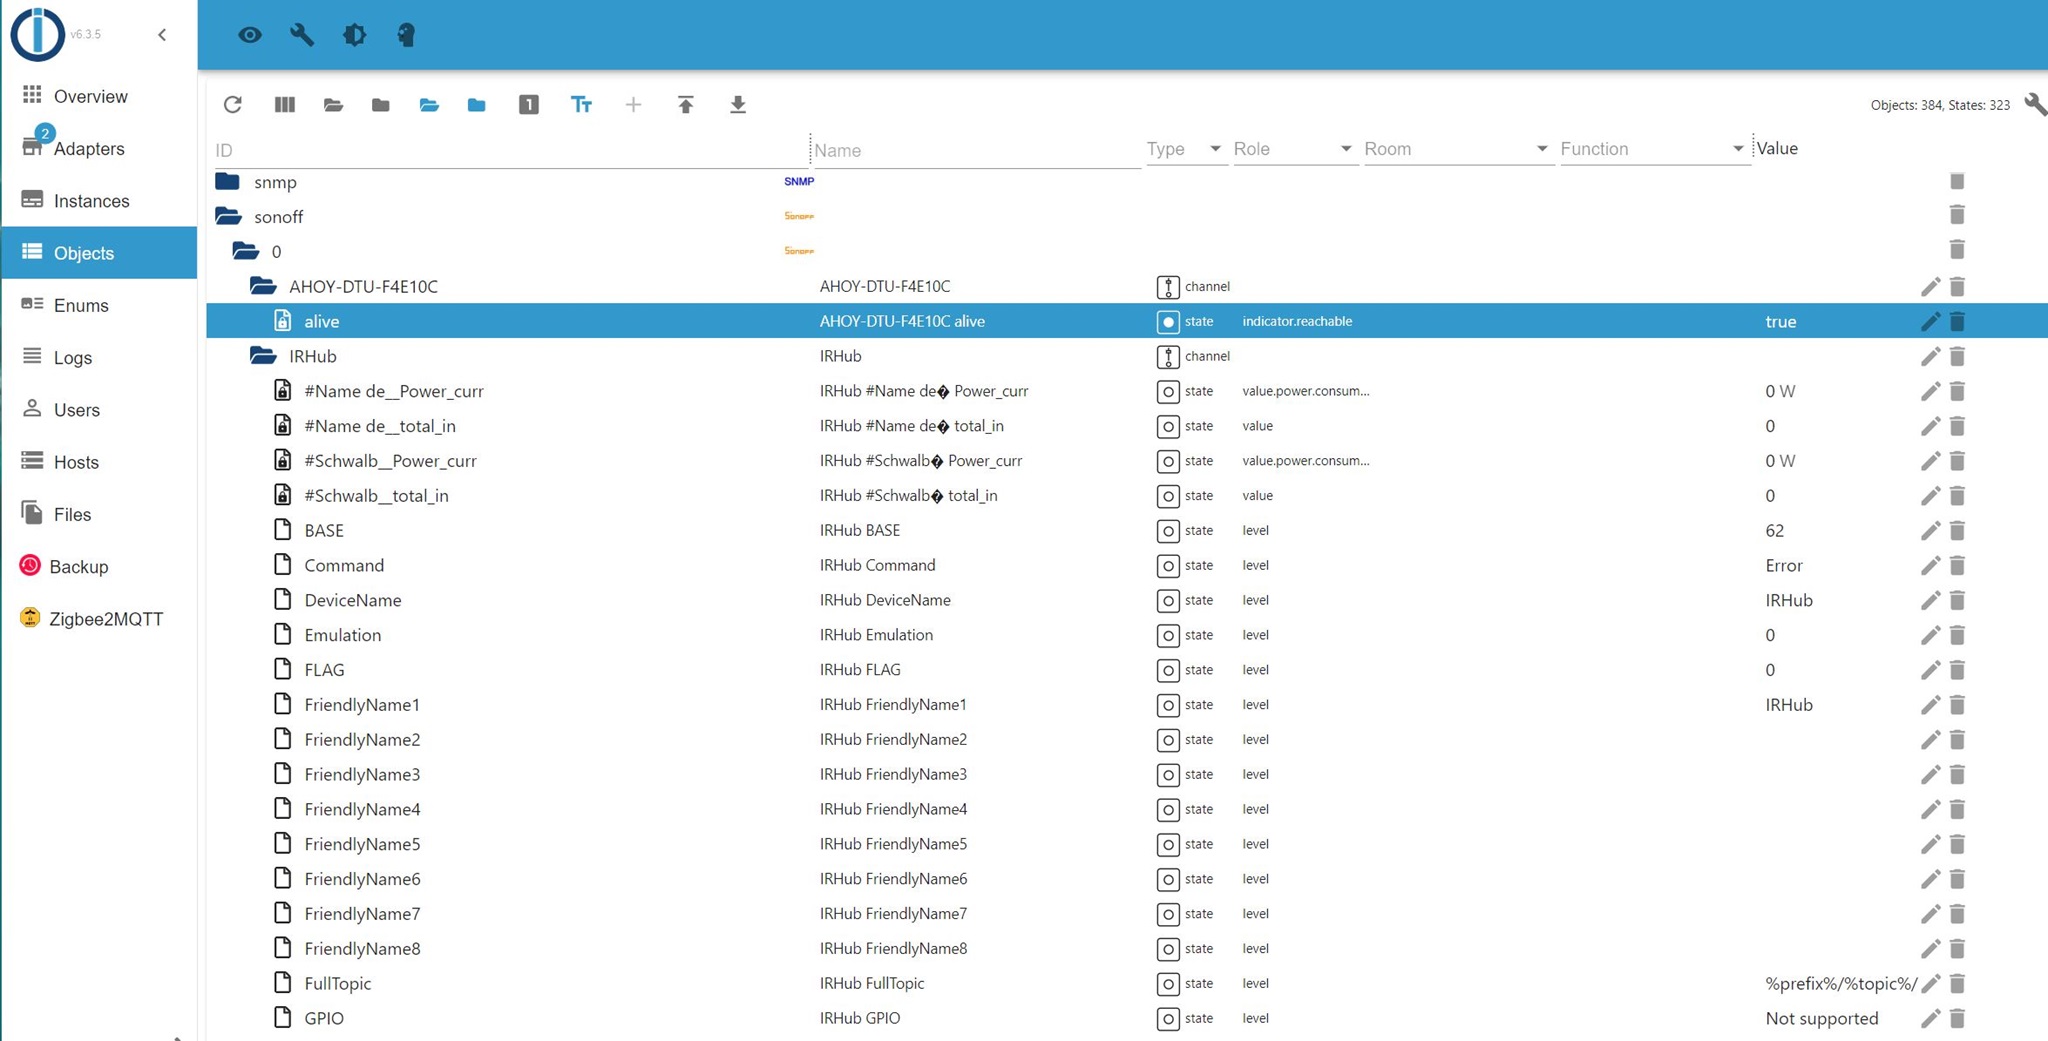Collapse the AHOY-DTU-F4E10C channel folder
Viewport: 2048px width, 1041px height.
point(263,286)
